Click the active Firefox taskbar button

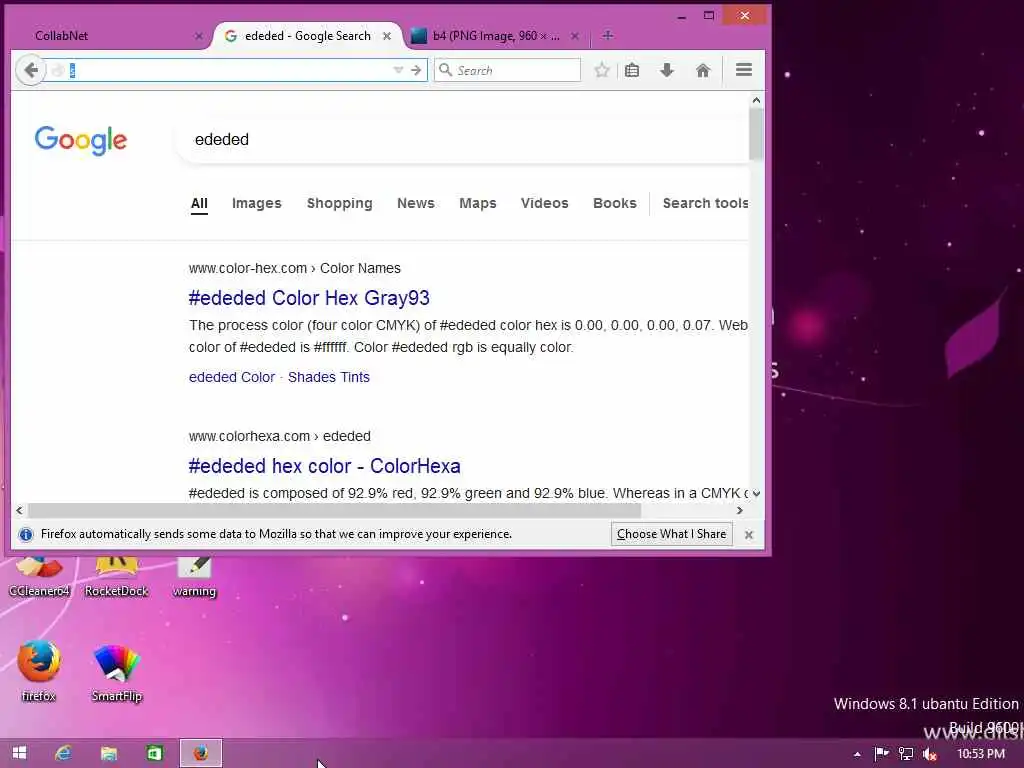(x=200, y=753)
